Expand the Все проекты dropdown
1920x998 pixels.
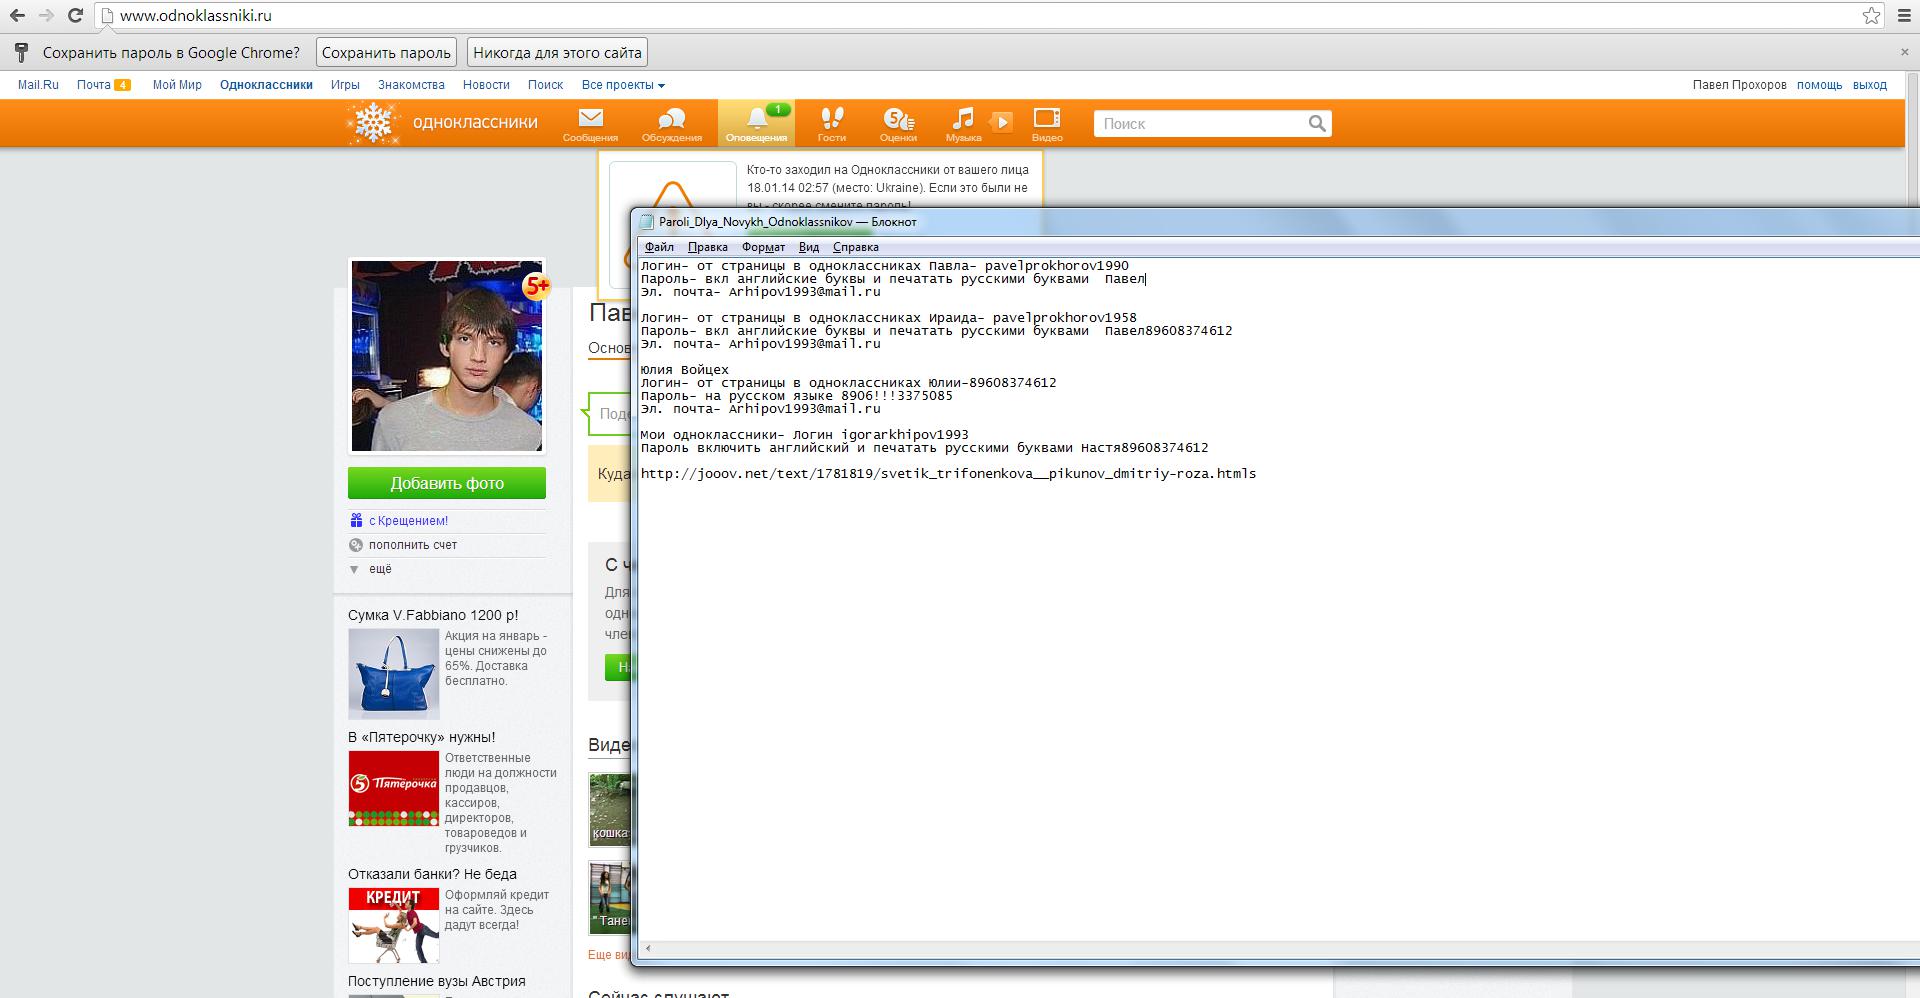tap(623, 85)
